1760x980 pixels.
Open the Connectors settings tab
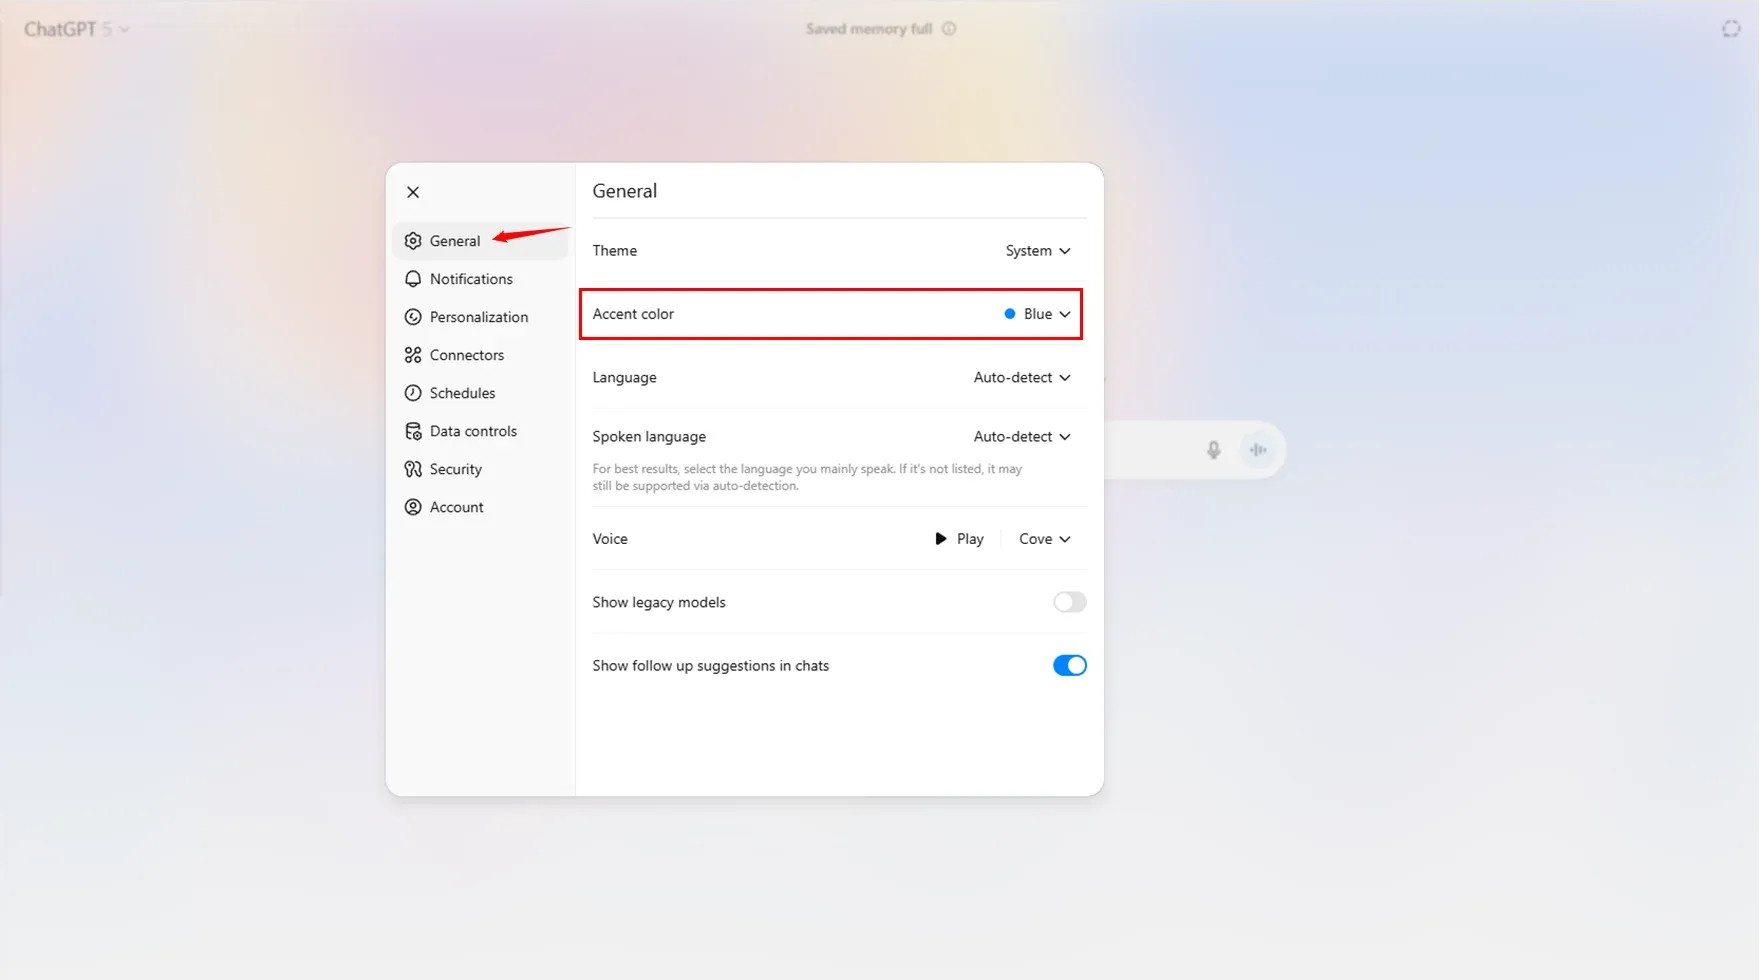coord(481,355)
